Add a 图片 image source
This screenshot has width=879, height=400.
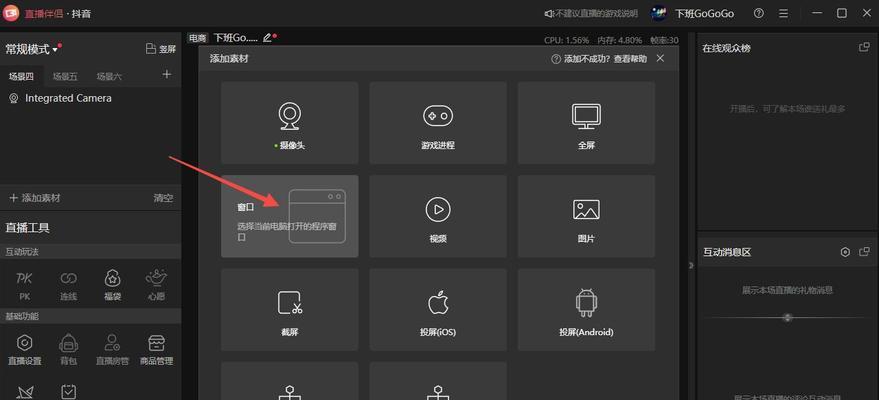pyautogui.click(x=586, y=216)
